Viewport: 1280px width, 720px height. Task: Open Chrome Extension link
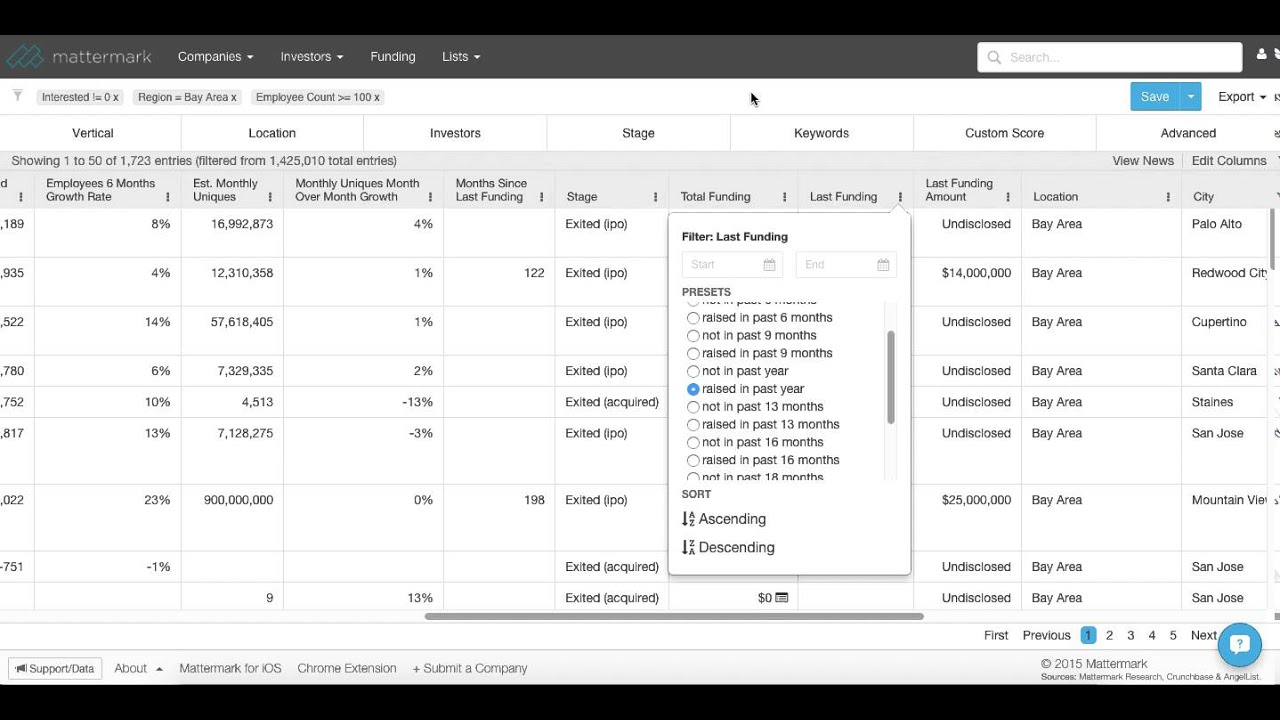click(x=347, y=668)
